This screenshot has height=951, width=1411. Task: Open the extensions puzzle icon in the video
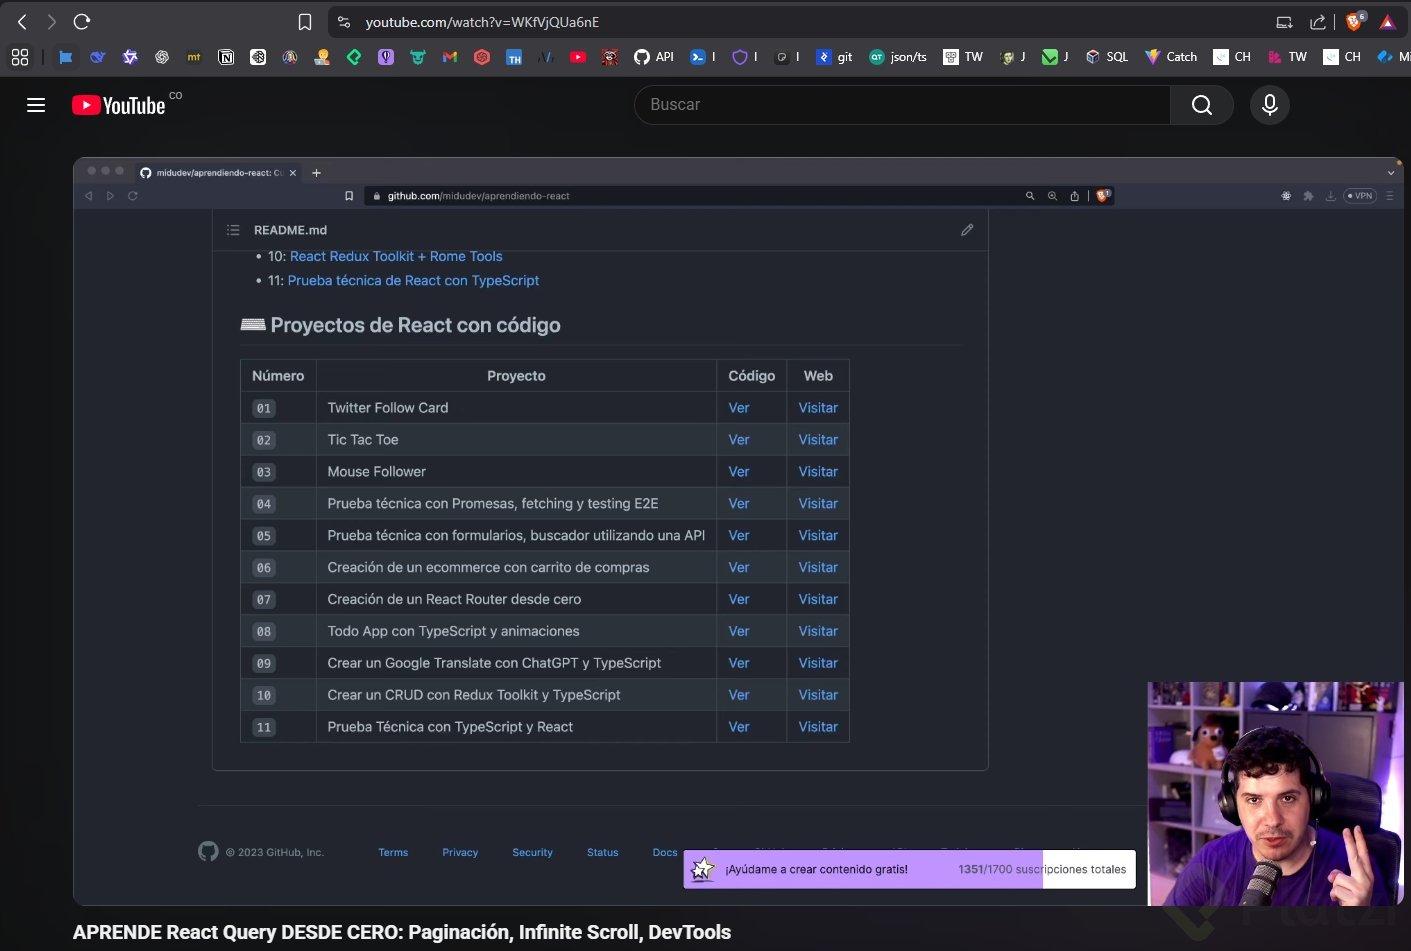coord(1308,196)
